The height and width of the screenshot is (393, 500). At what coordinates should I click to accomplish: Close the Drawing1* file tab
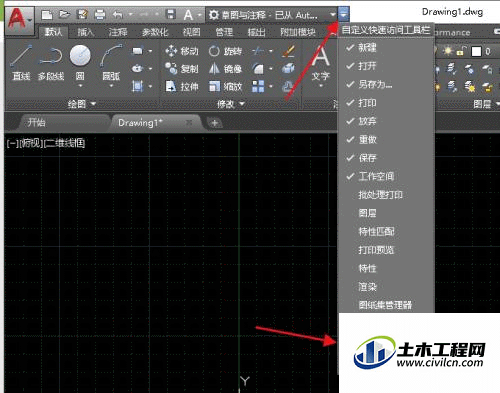pyautogui.click(x=189, y=123)
